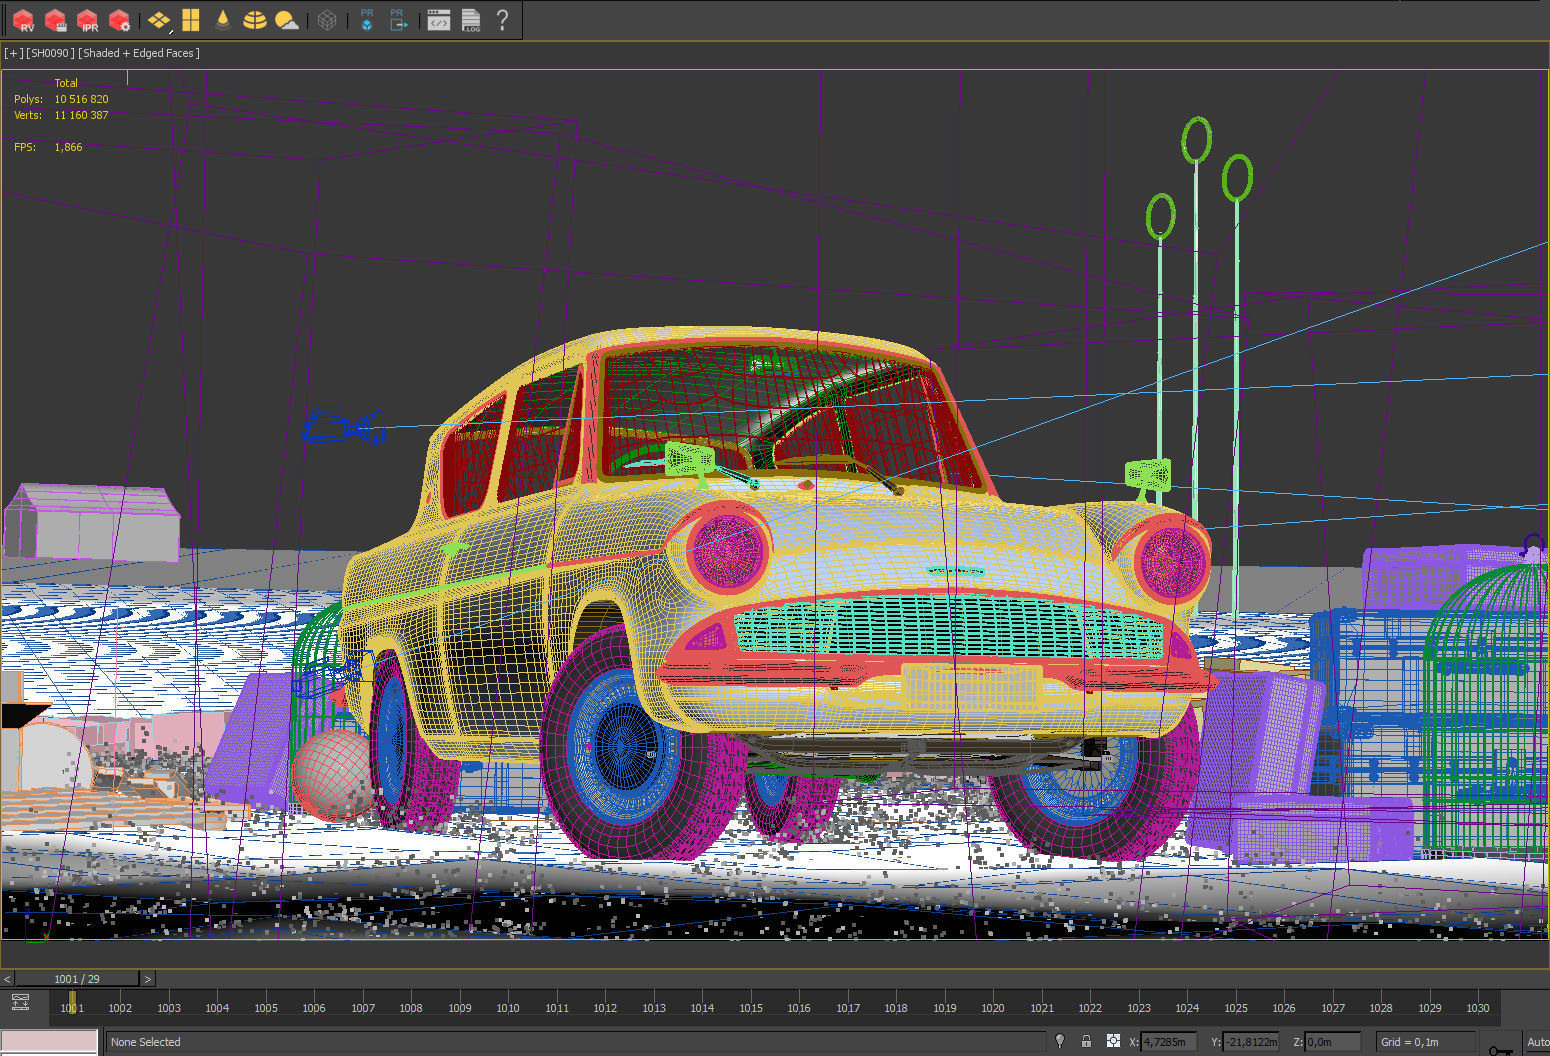1550x1056 pixels.
Task: Click the FPS value 1,866
Action: [x=68, y=147]
